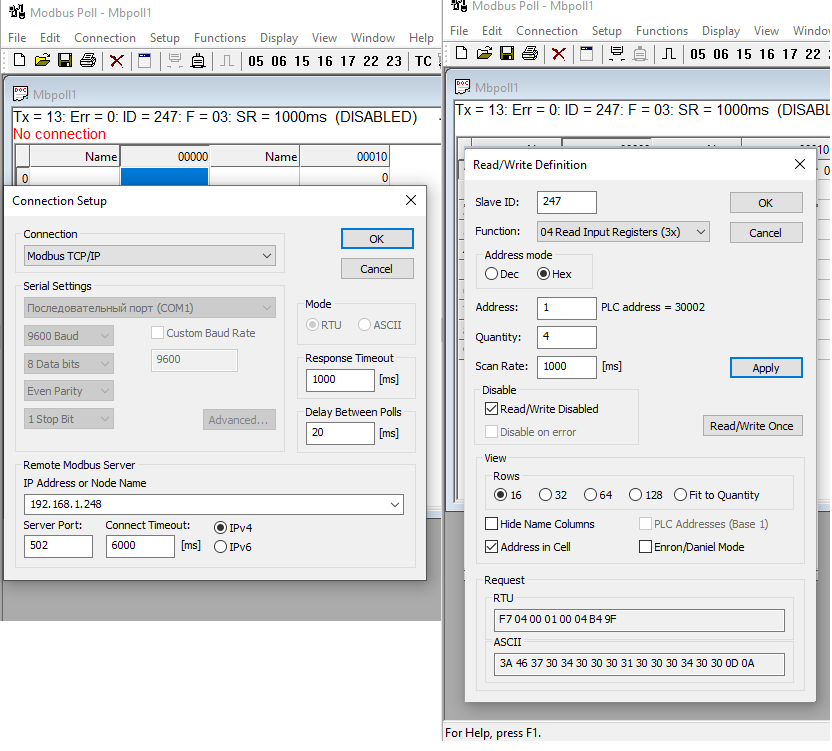
Task: Click function 05 toolbar item in left window
Action: [x=256, y=62]
